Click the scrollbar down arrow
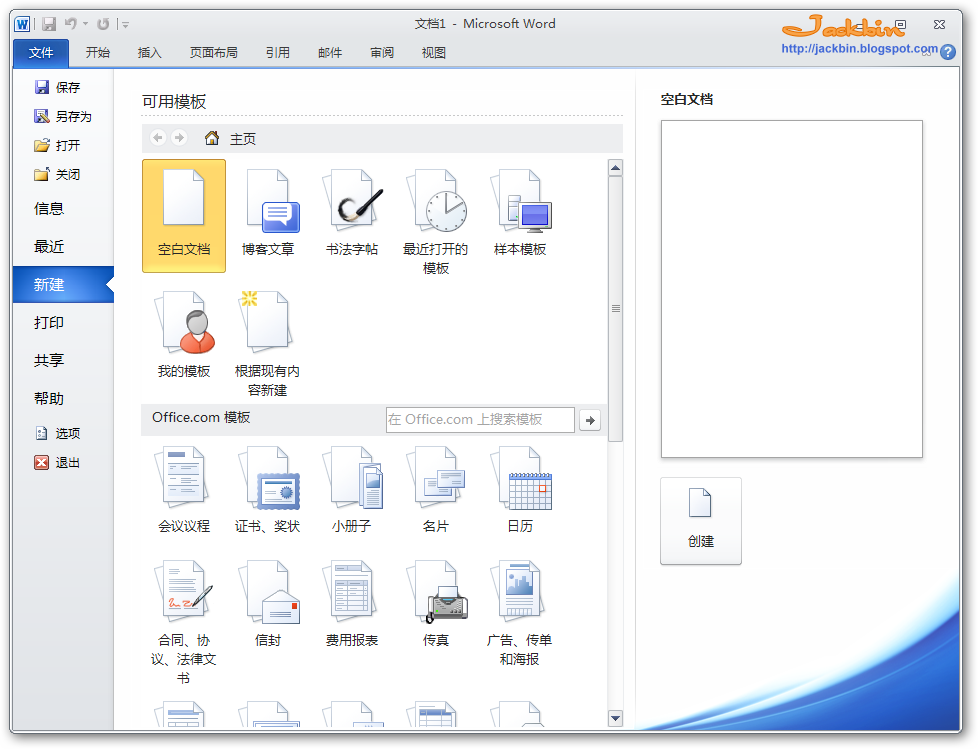The height and width of the screenshot is (749, 978). 615,718
